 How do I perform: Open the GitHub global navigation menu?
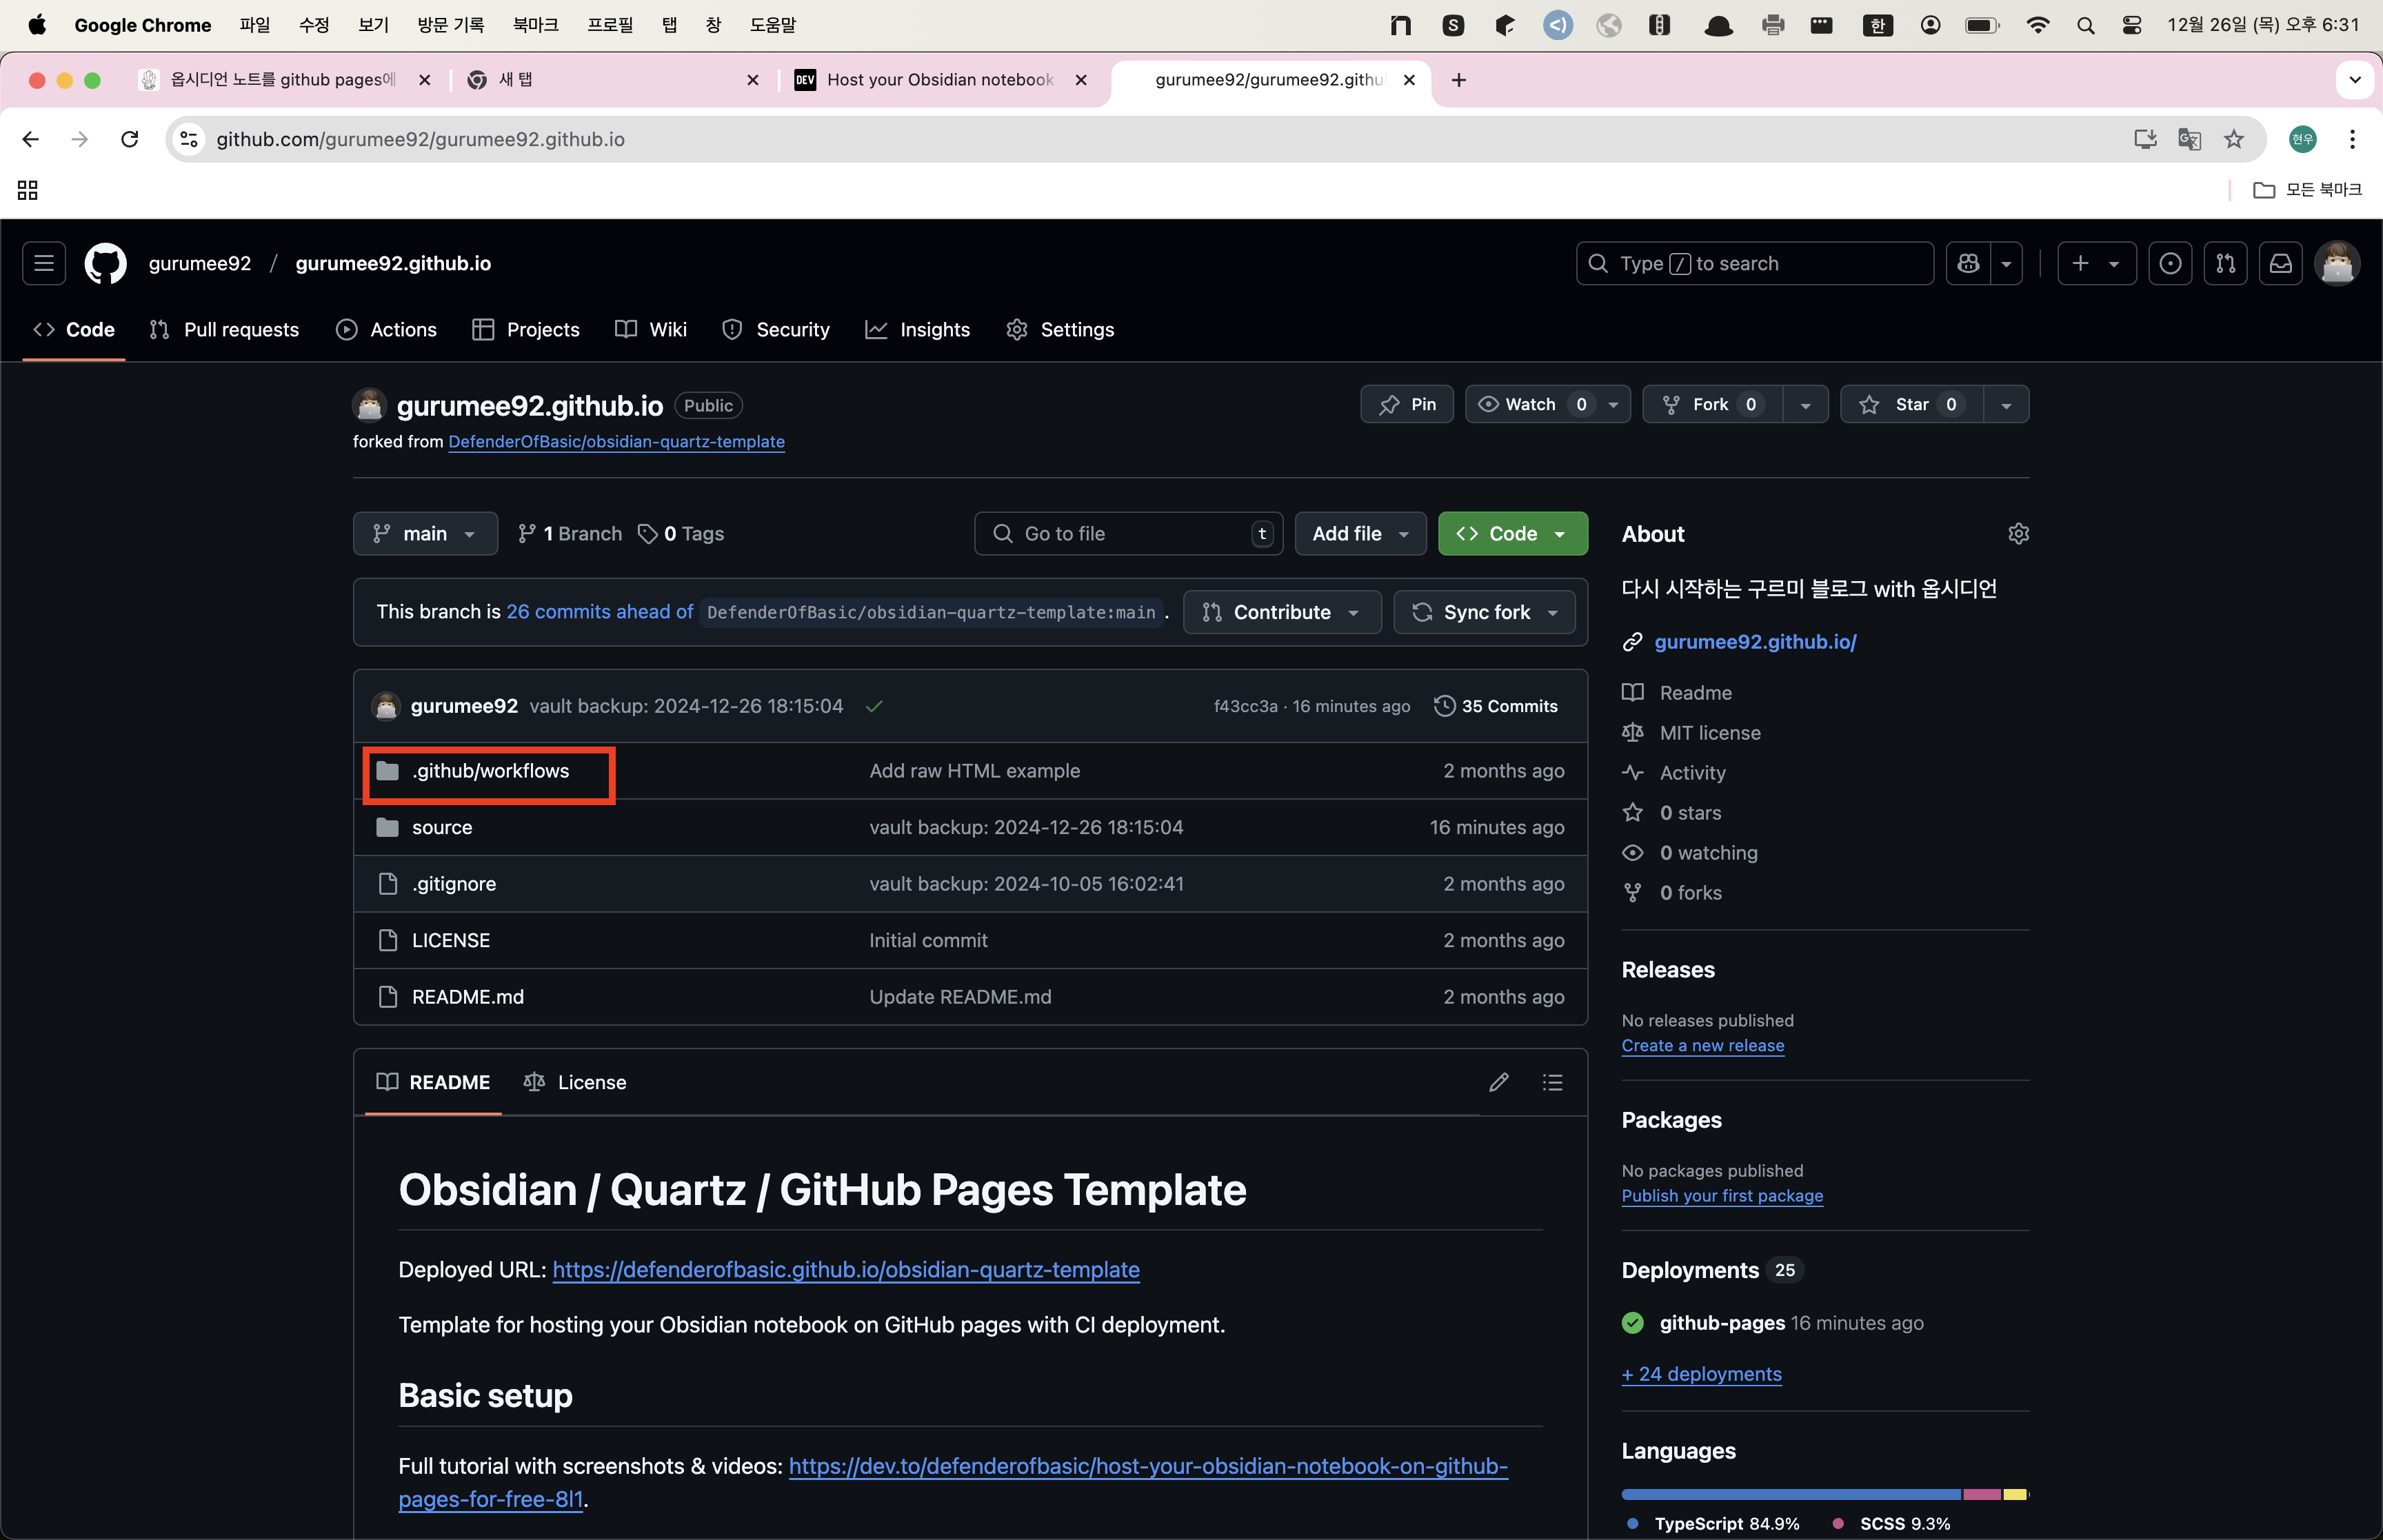tap(44, 263)
